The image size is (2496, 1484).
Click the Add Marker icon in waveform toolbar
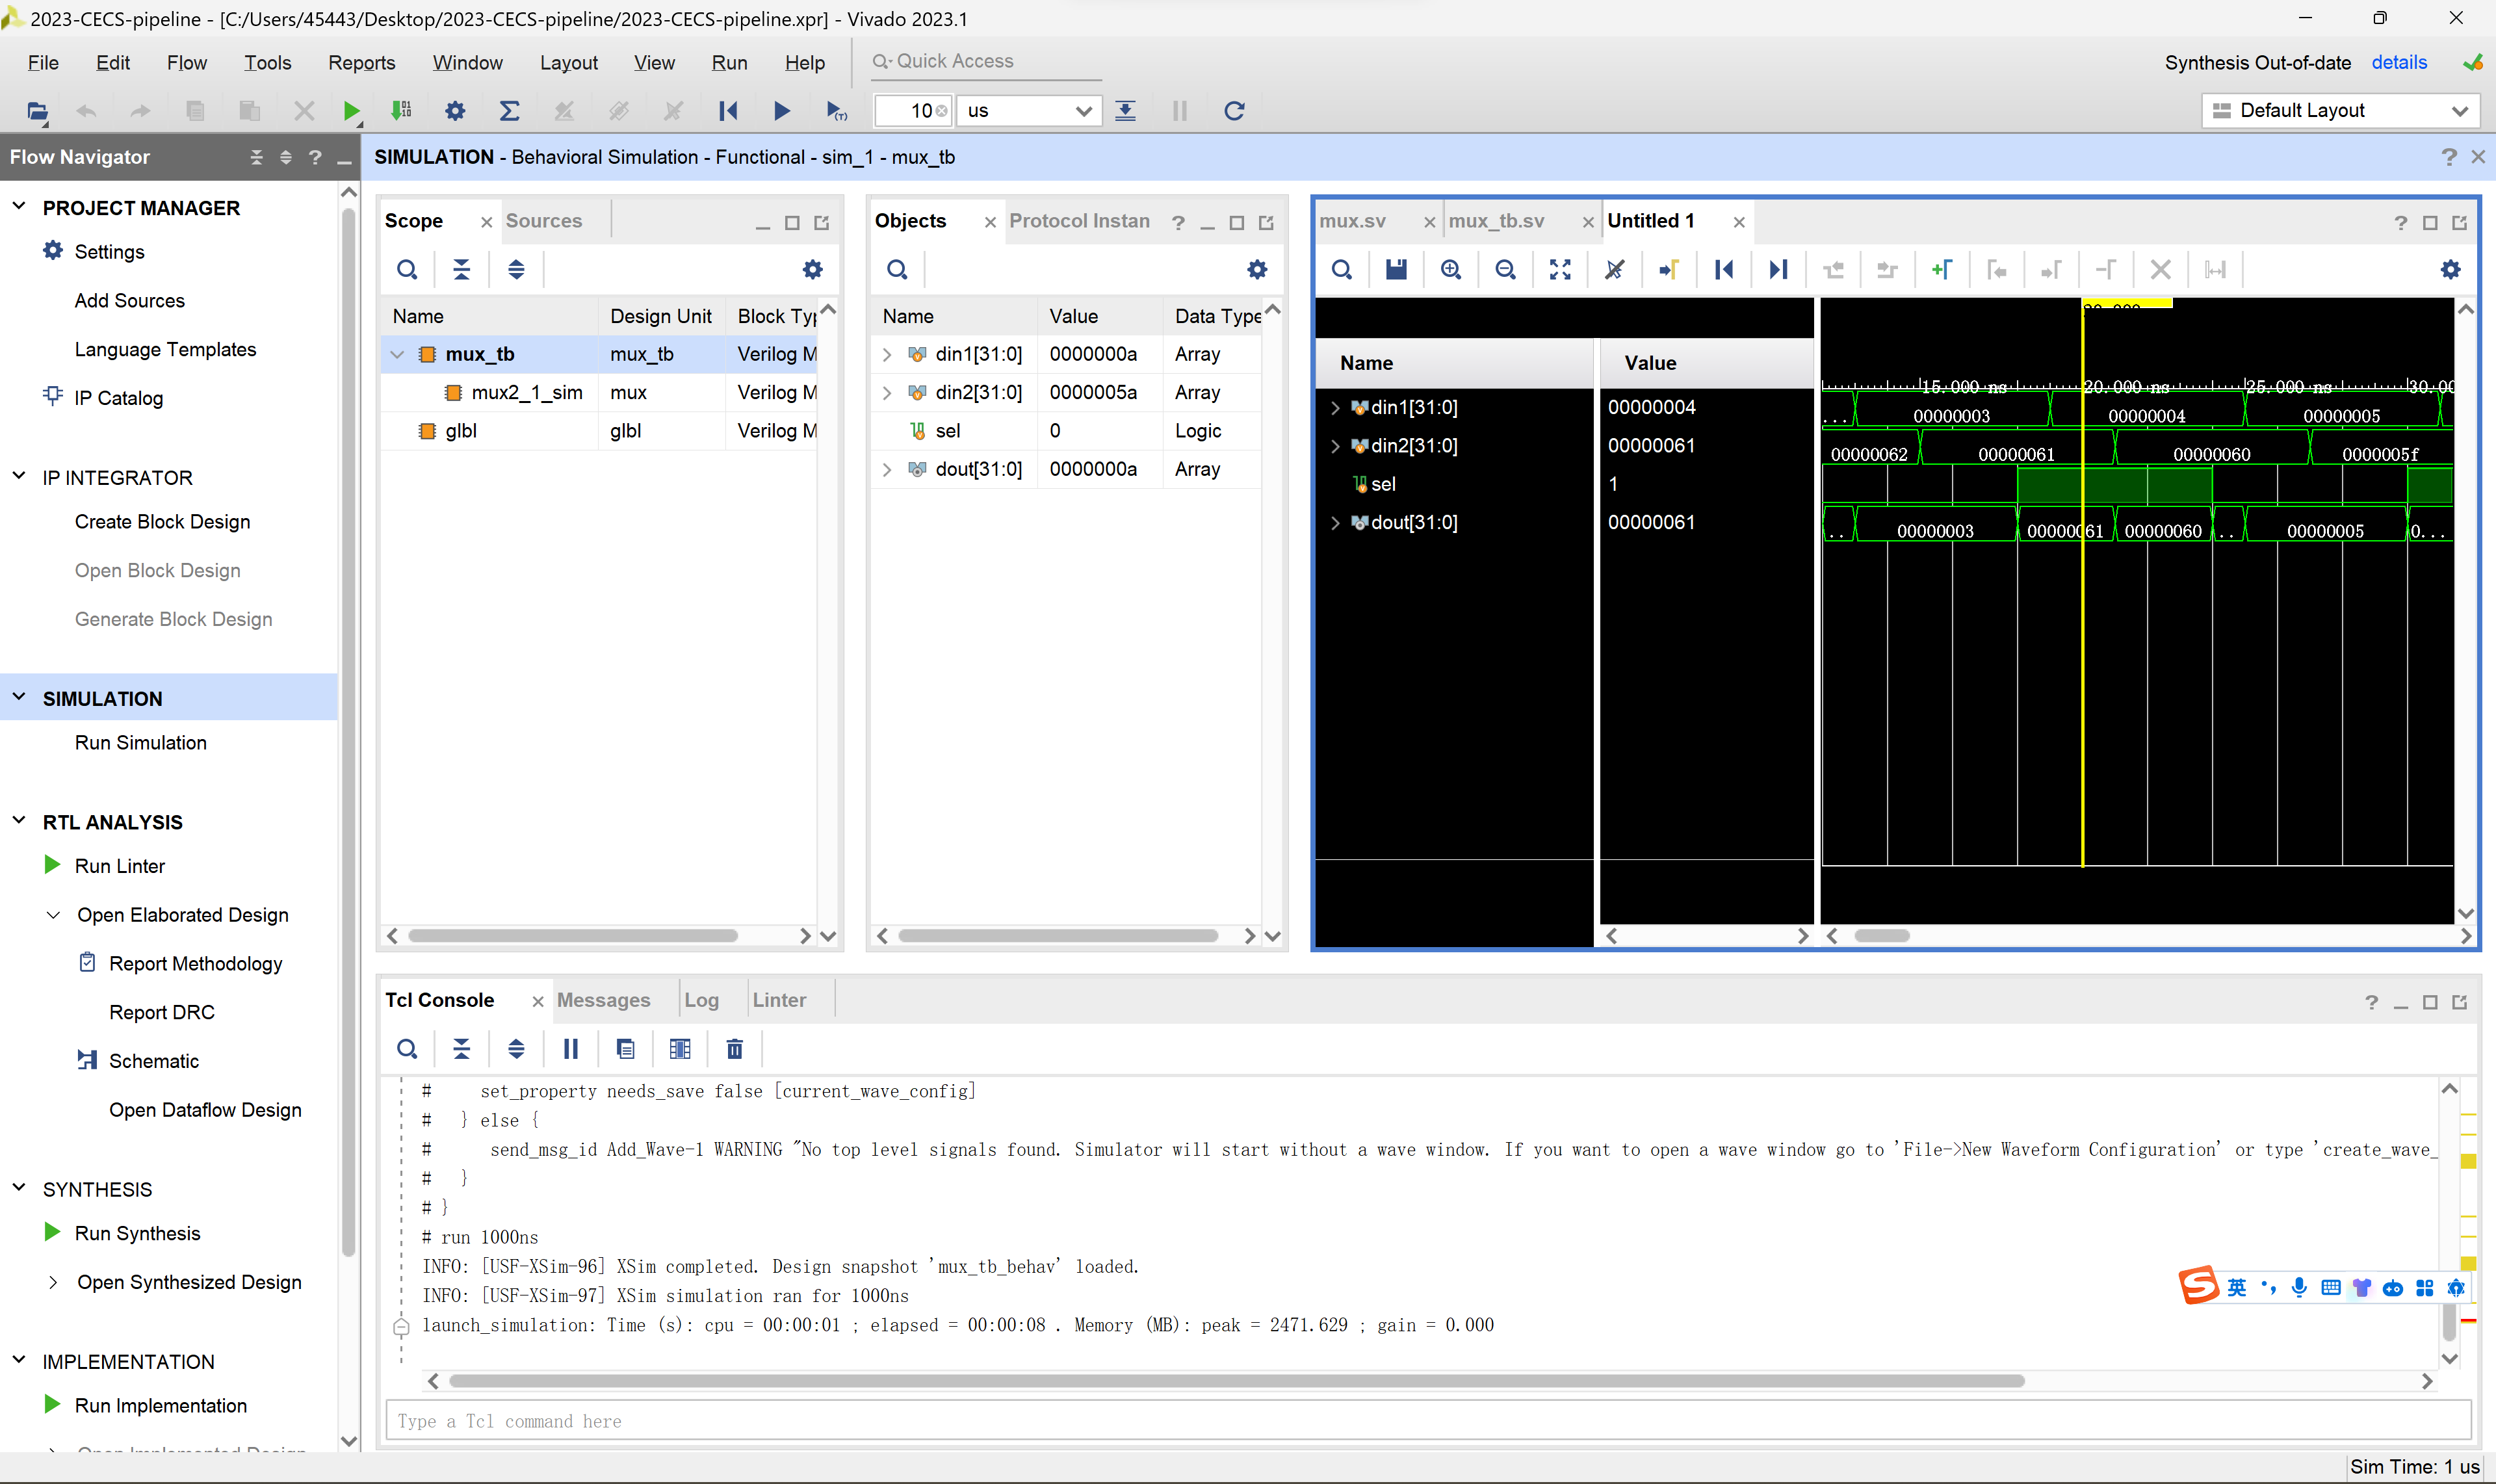[1941, 269]
